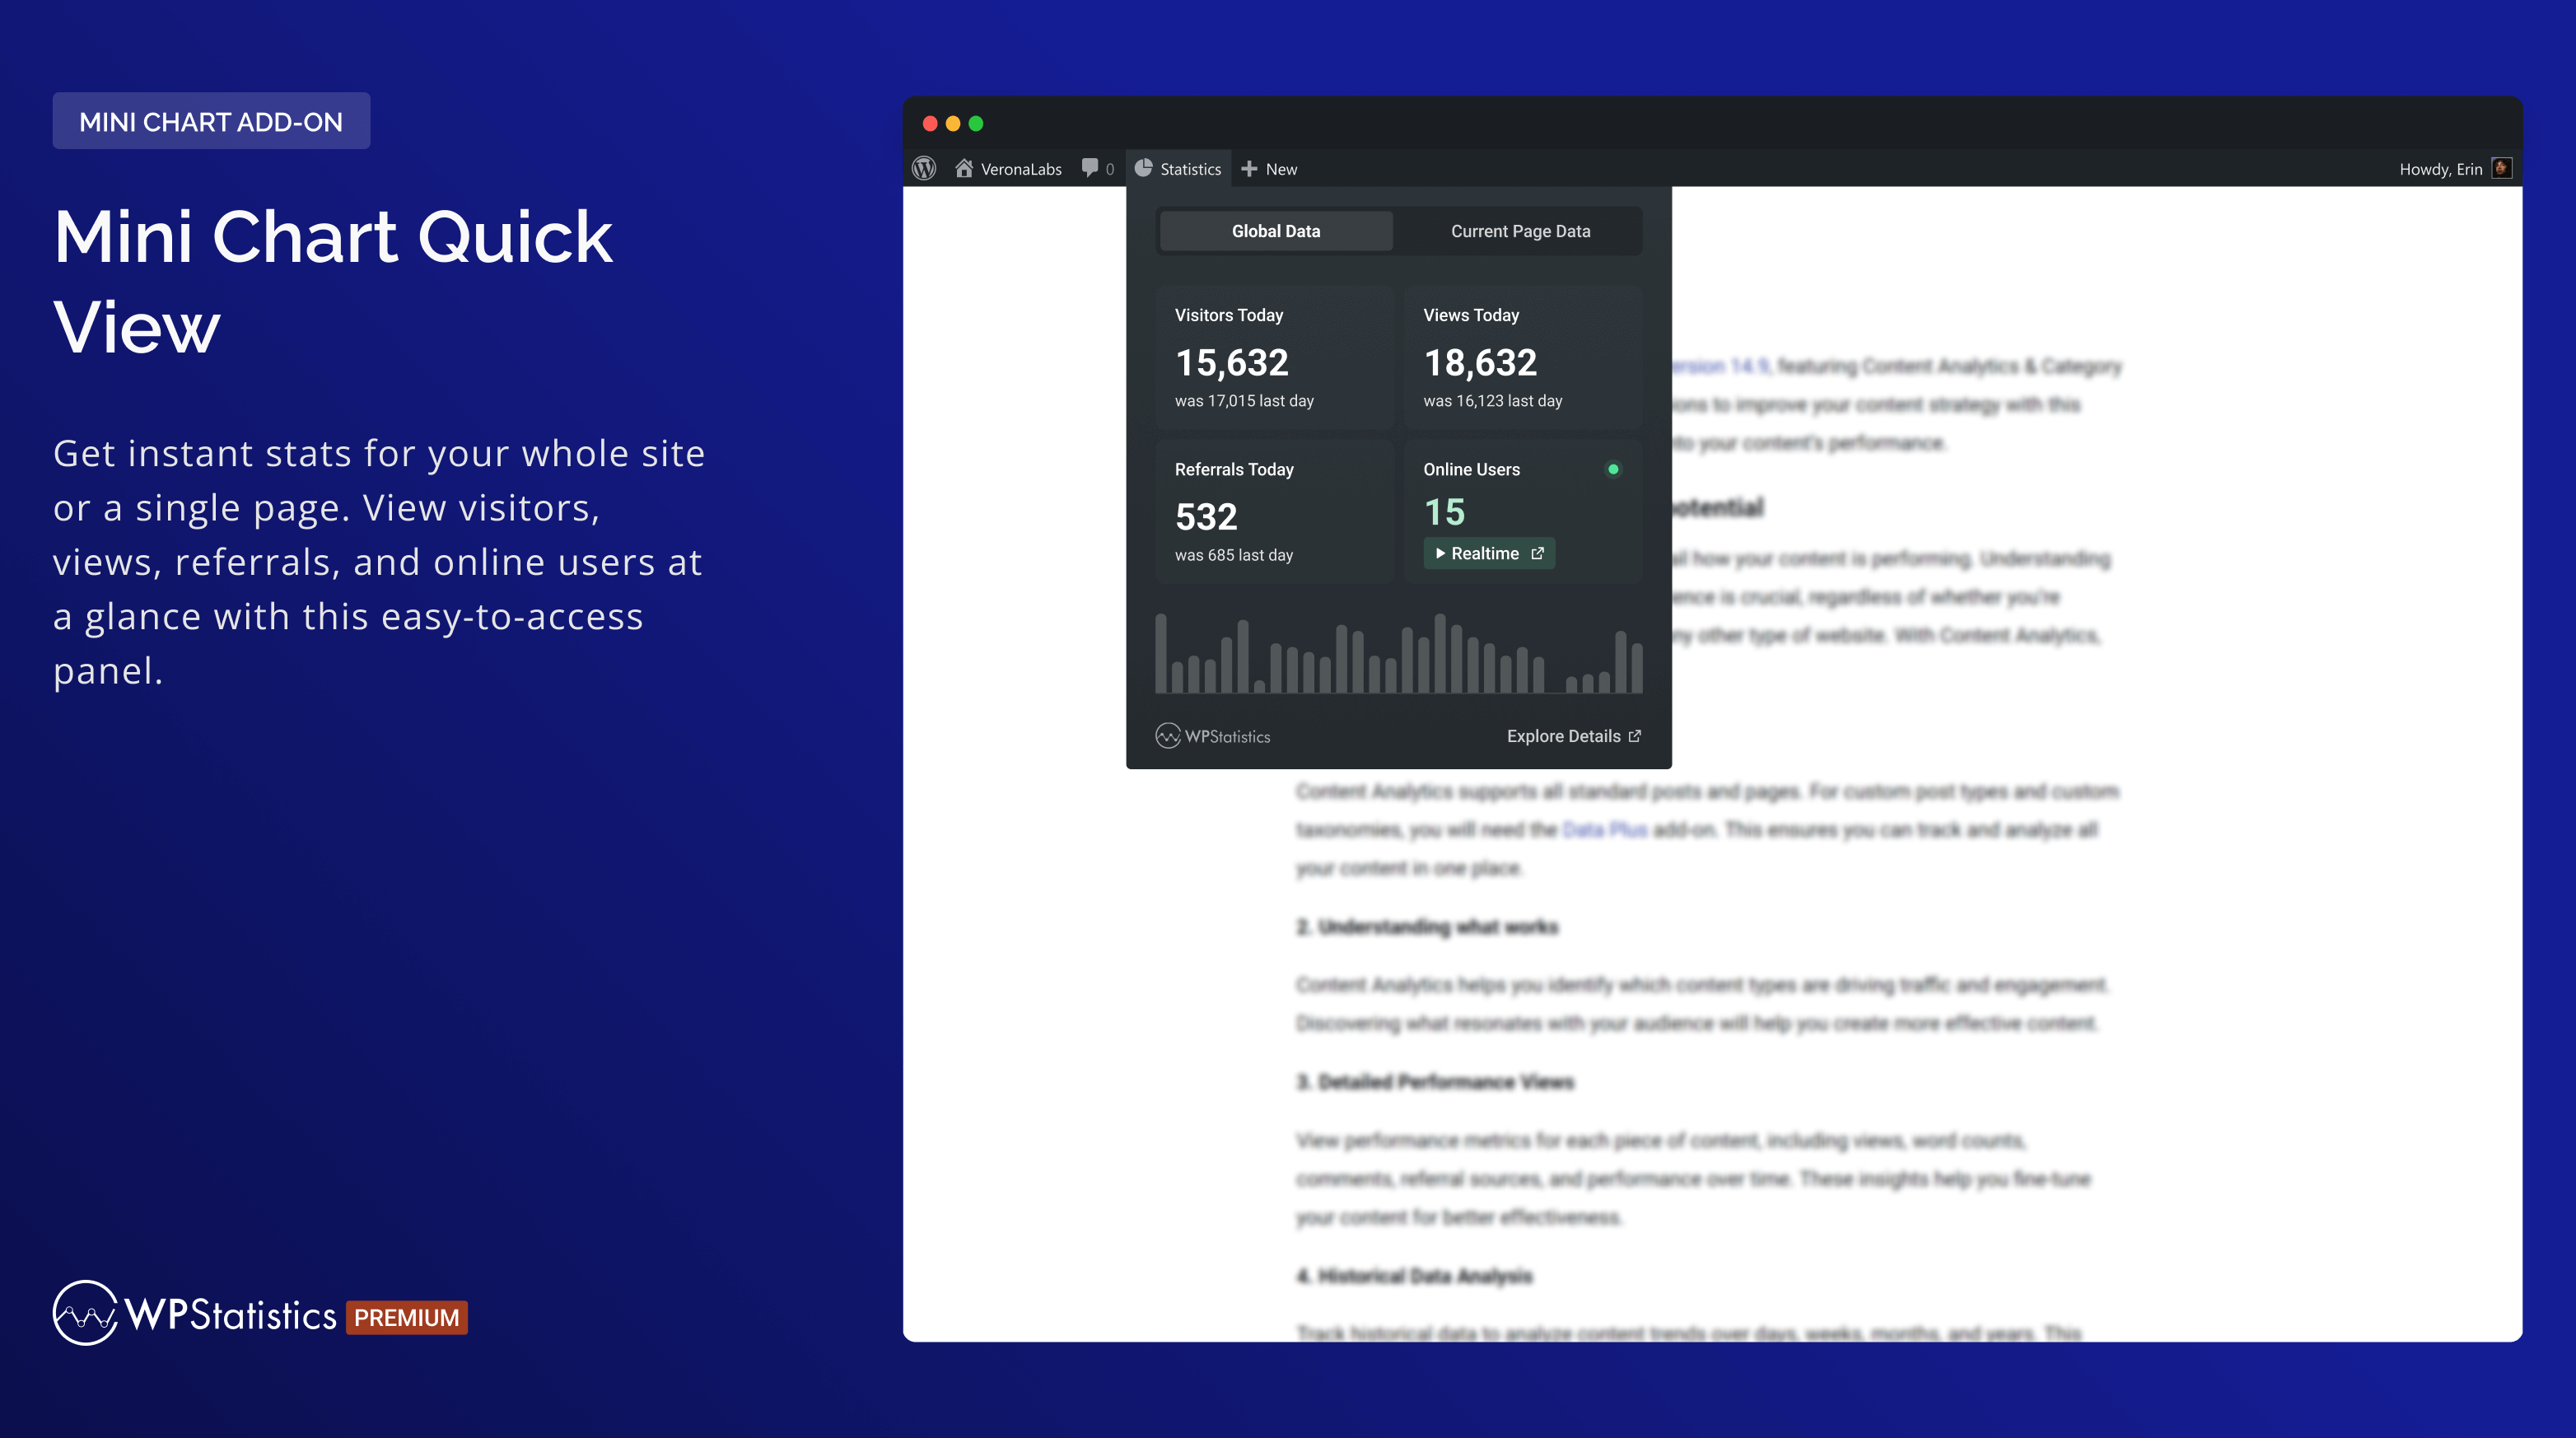Select the Online Users card
This screenshot has height=1438, width=2576.
point(1522,512)
